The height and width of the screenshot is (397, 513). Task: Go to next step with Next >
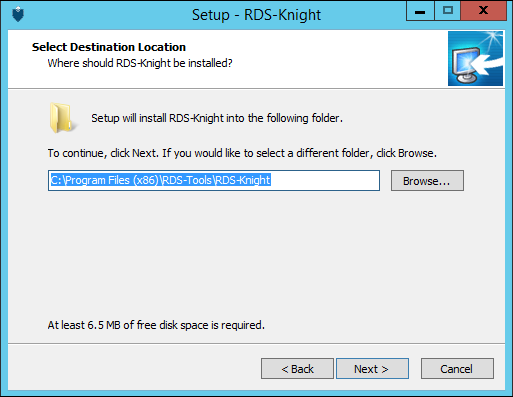click(372, 369)
